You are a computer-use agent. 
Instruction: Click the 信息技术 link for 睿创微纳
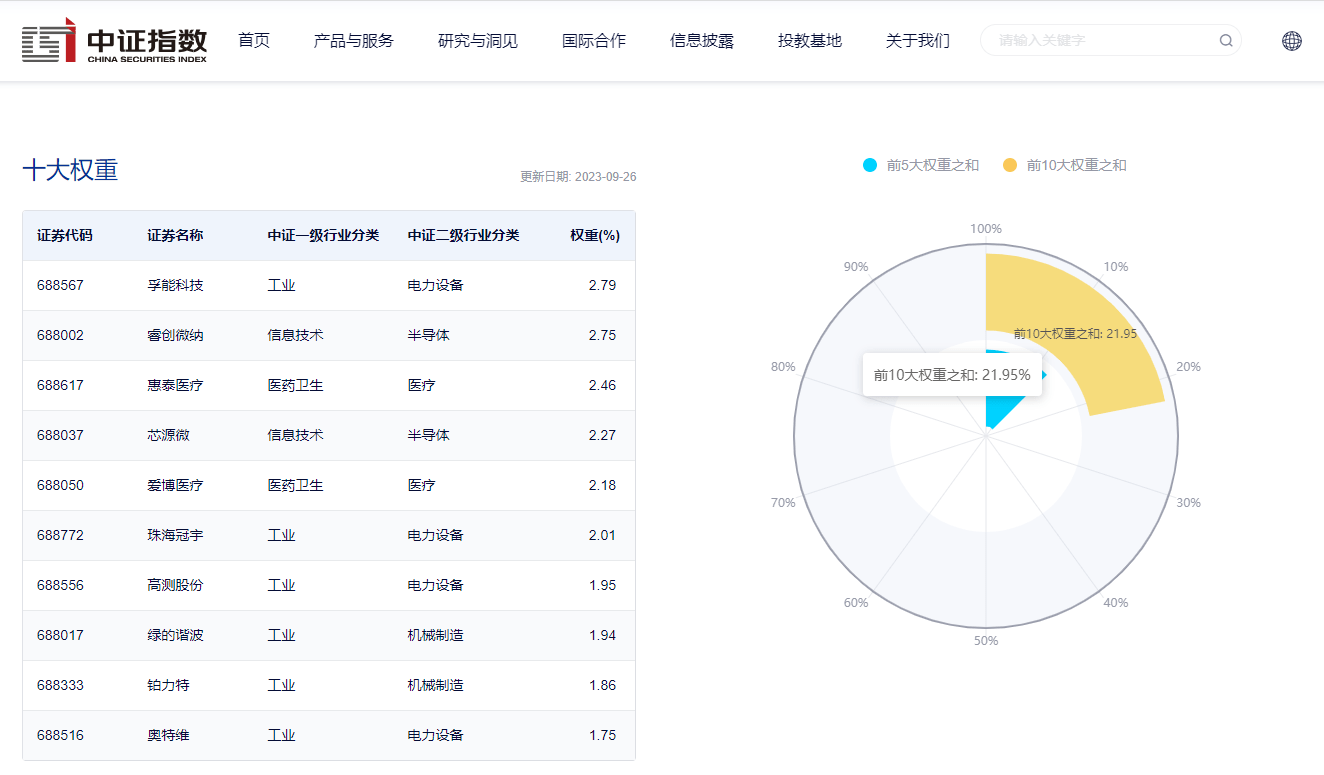(x=295, y=335)
